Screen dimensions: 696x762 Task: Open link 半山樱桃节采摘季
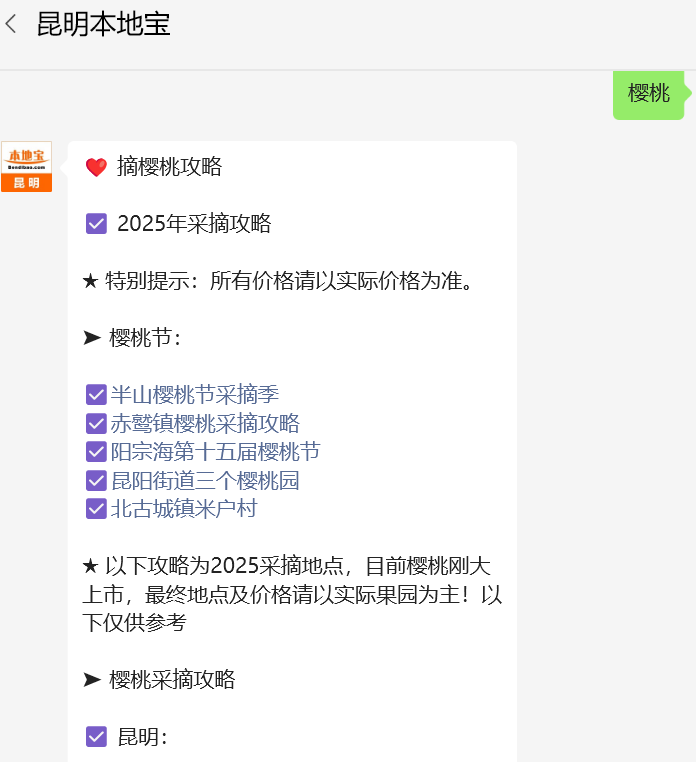(x=194, y=394)
